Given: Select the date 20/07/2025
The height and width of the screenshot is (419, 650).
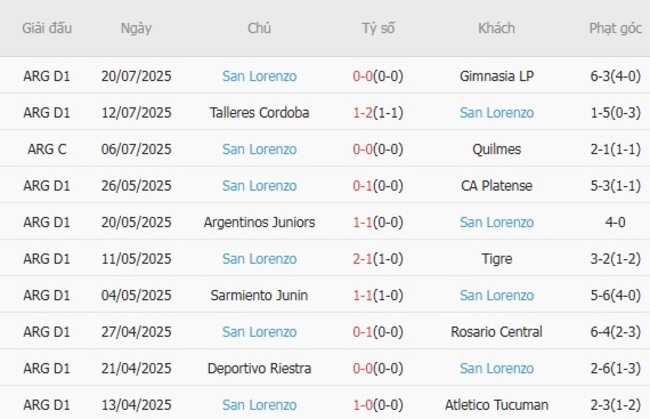Looking at the screenshot, I should tap(136, 76).
